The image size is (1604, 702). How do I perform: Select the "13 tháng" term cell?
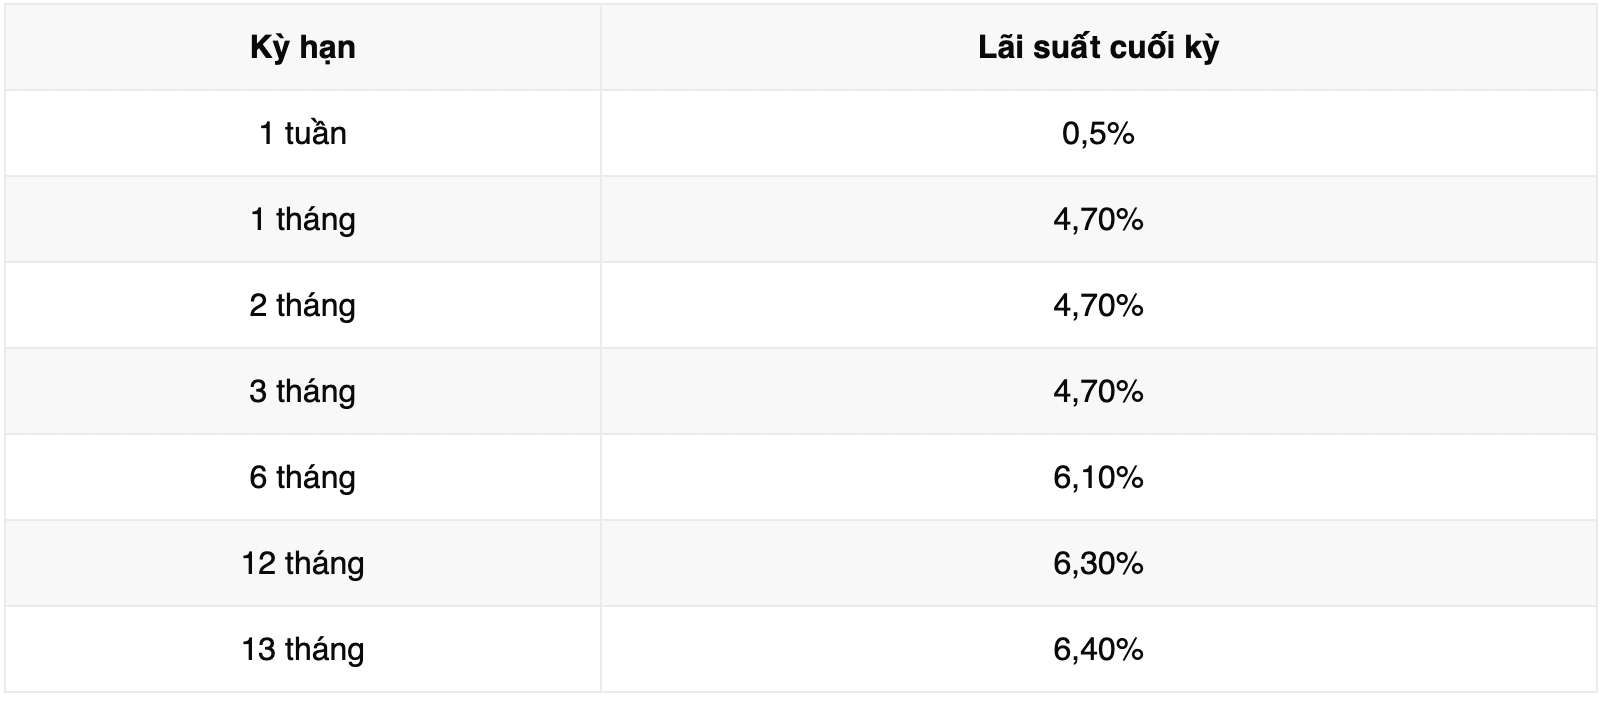[x=302, y=650]
